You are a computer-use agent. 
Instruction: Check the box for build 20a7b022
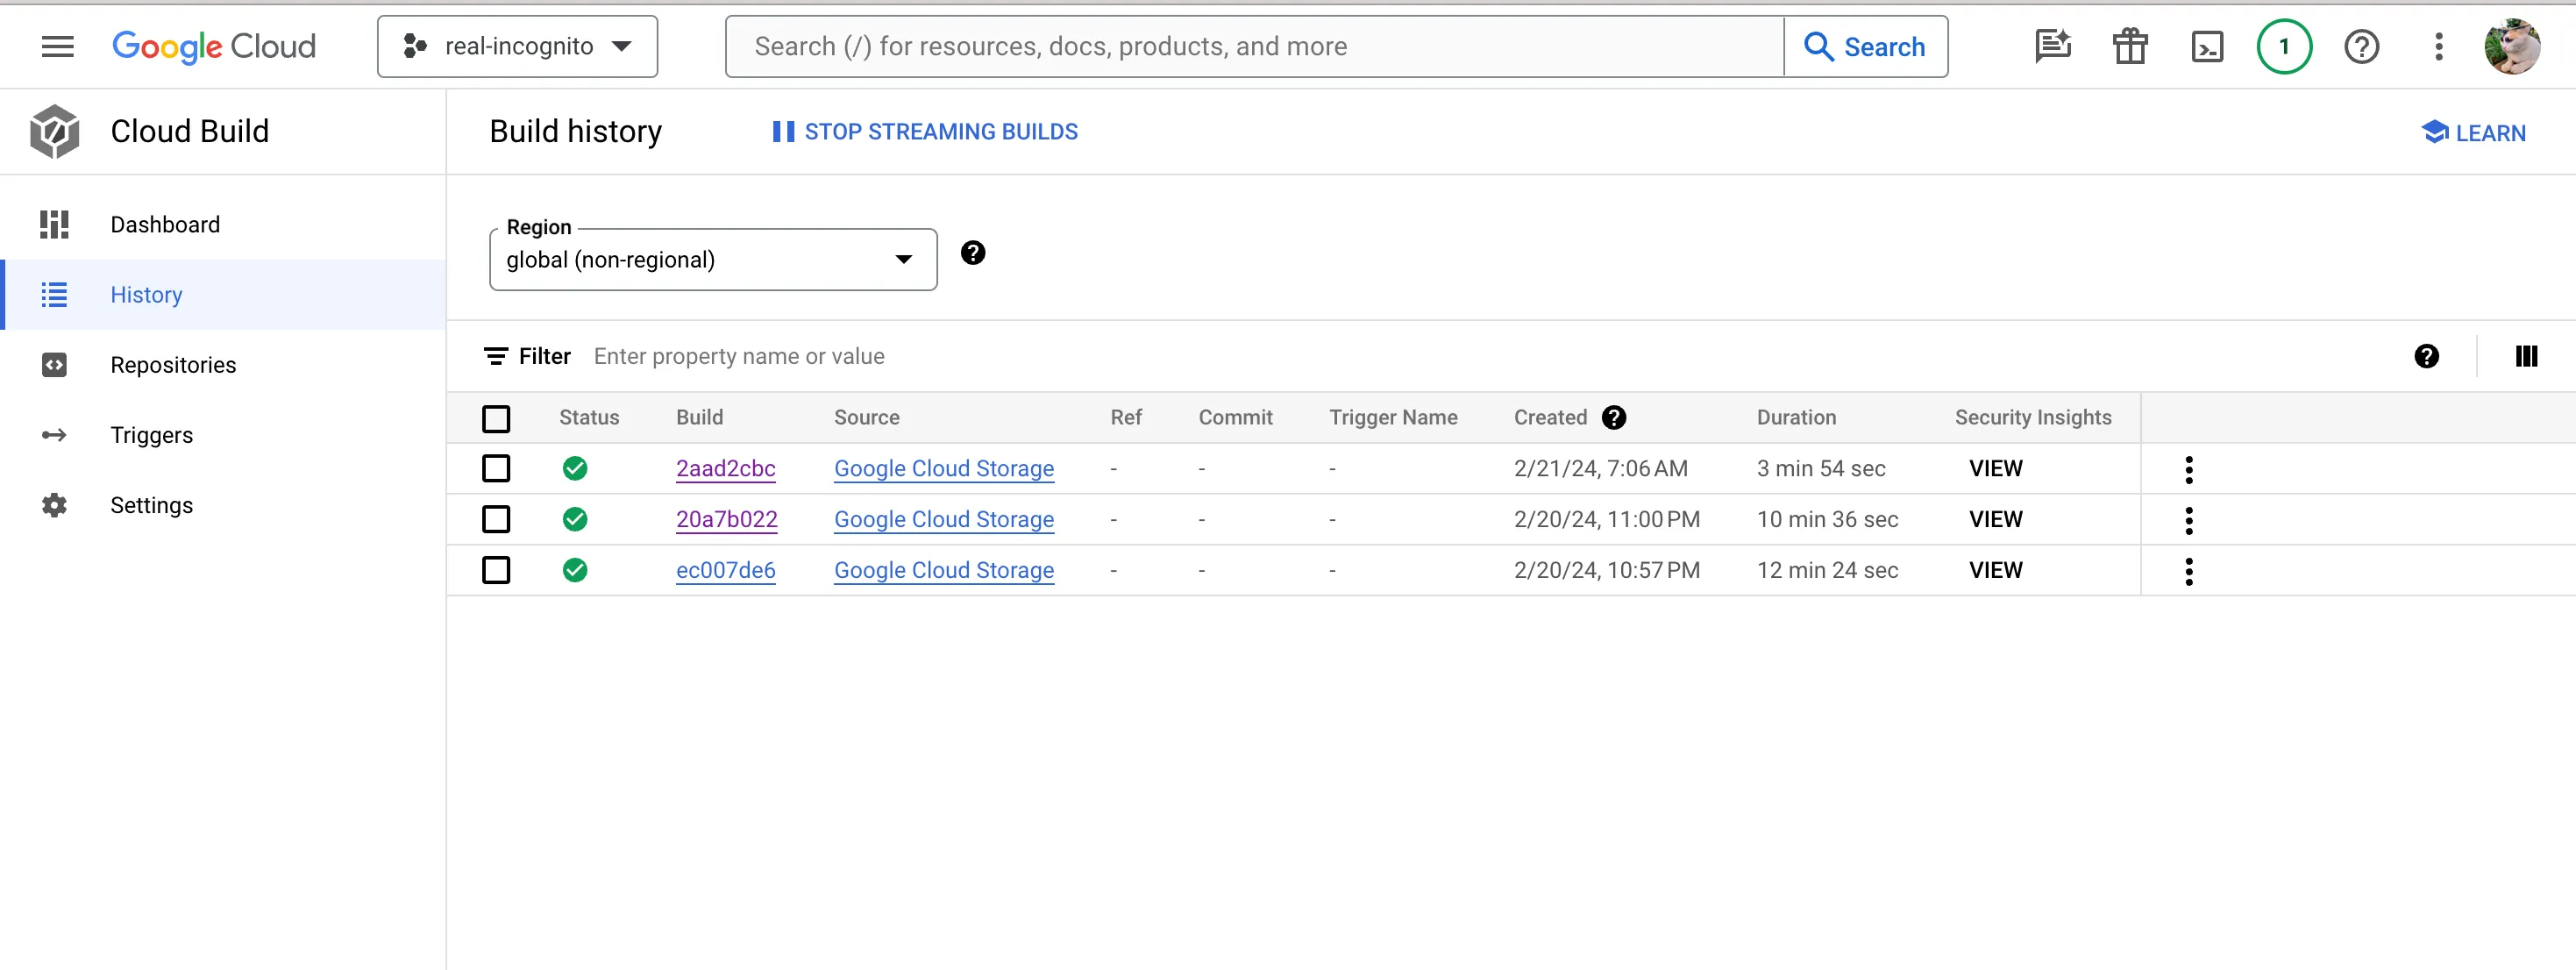pos(496,519)
